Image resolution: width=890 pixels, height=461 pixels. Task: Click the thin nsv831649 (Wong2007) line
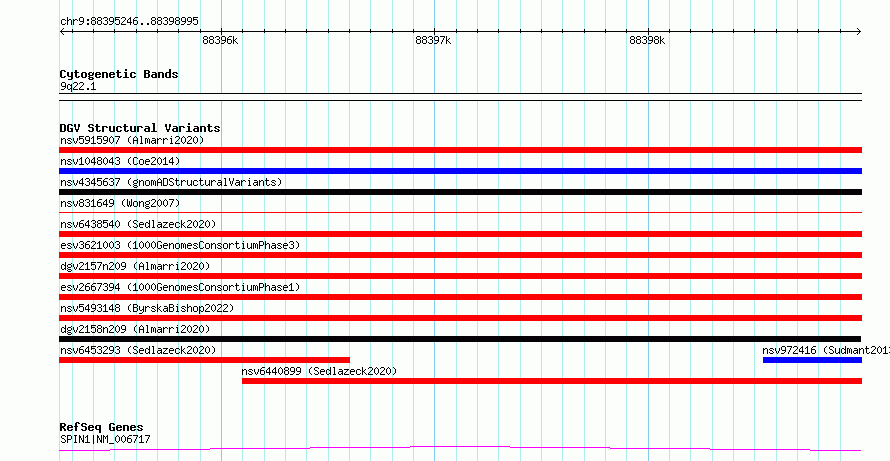pyautogui.click(x=460, y=212)
